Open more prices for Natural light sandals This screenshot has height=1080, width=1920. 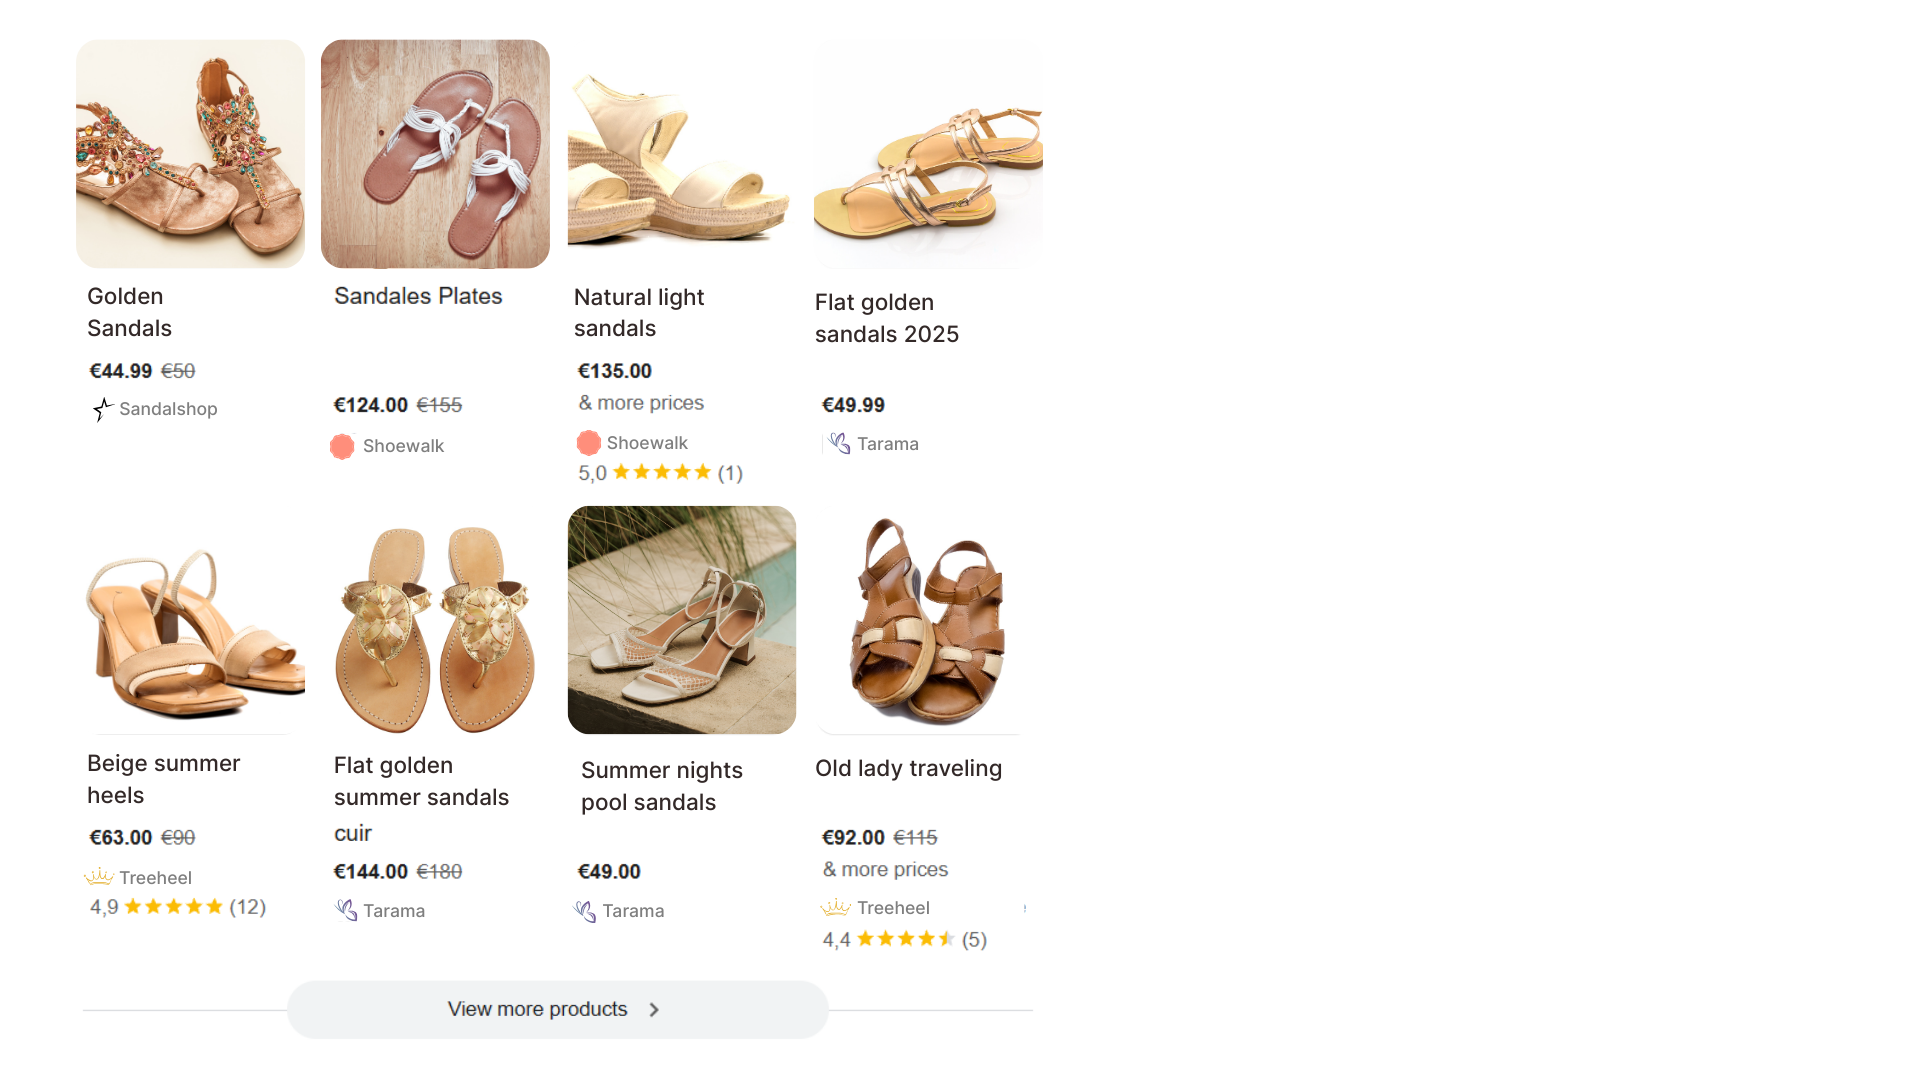[x=640, y=403]
